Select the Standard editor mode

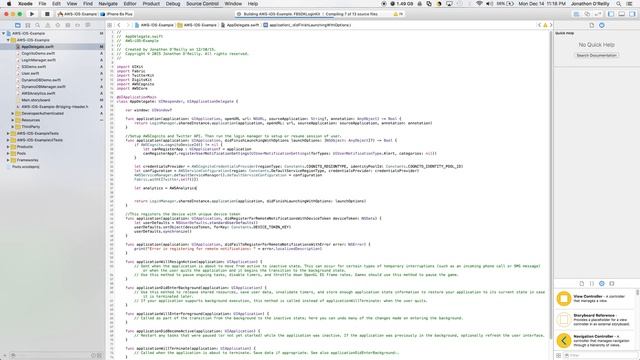(576, 14)
